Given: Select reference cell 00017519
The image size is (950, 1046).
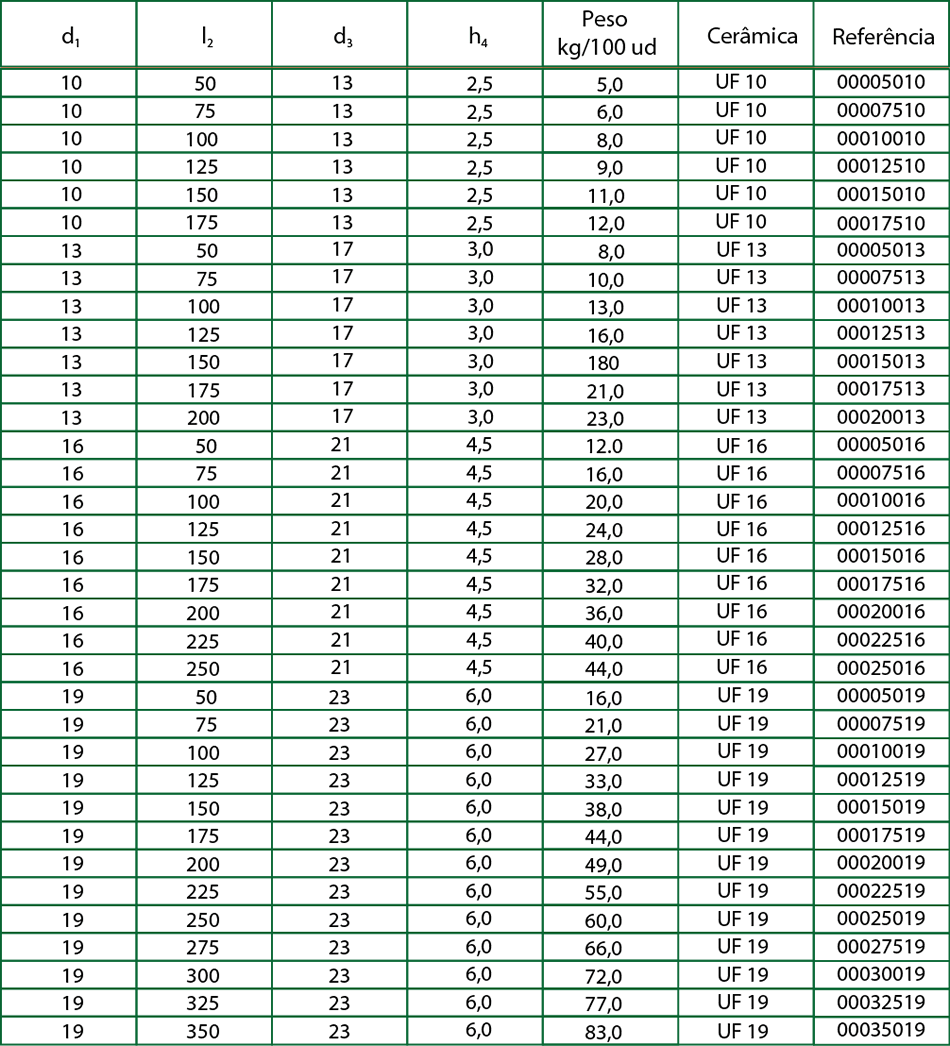Looking at the screenshot, I should [881, 835].
